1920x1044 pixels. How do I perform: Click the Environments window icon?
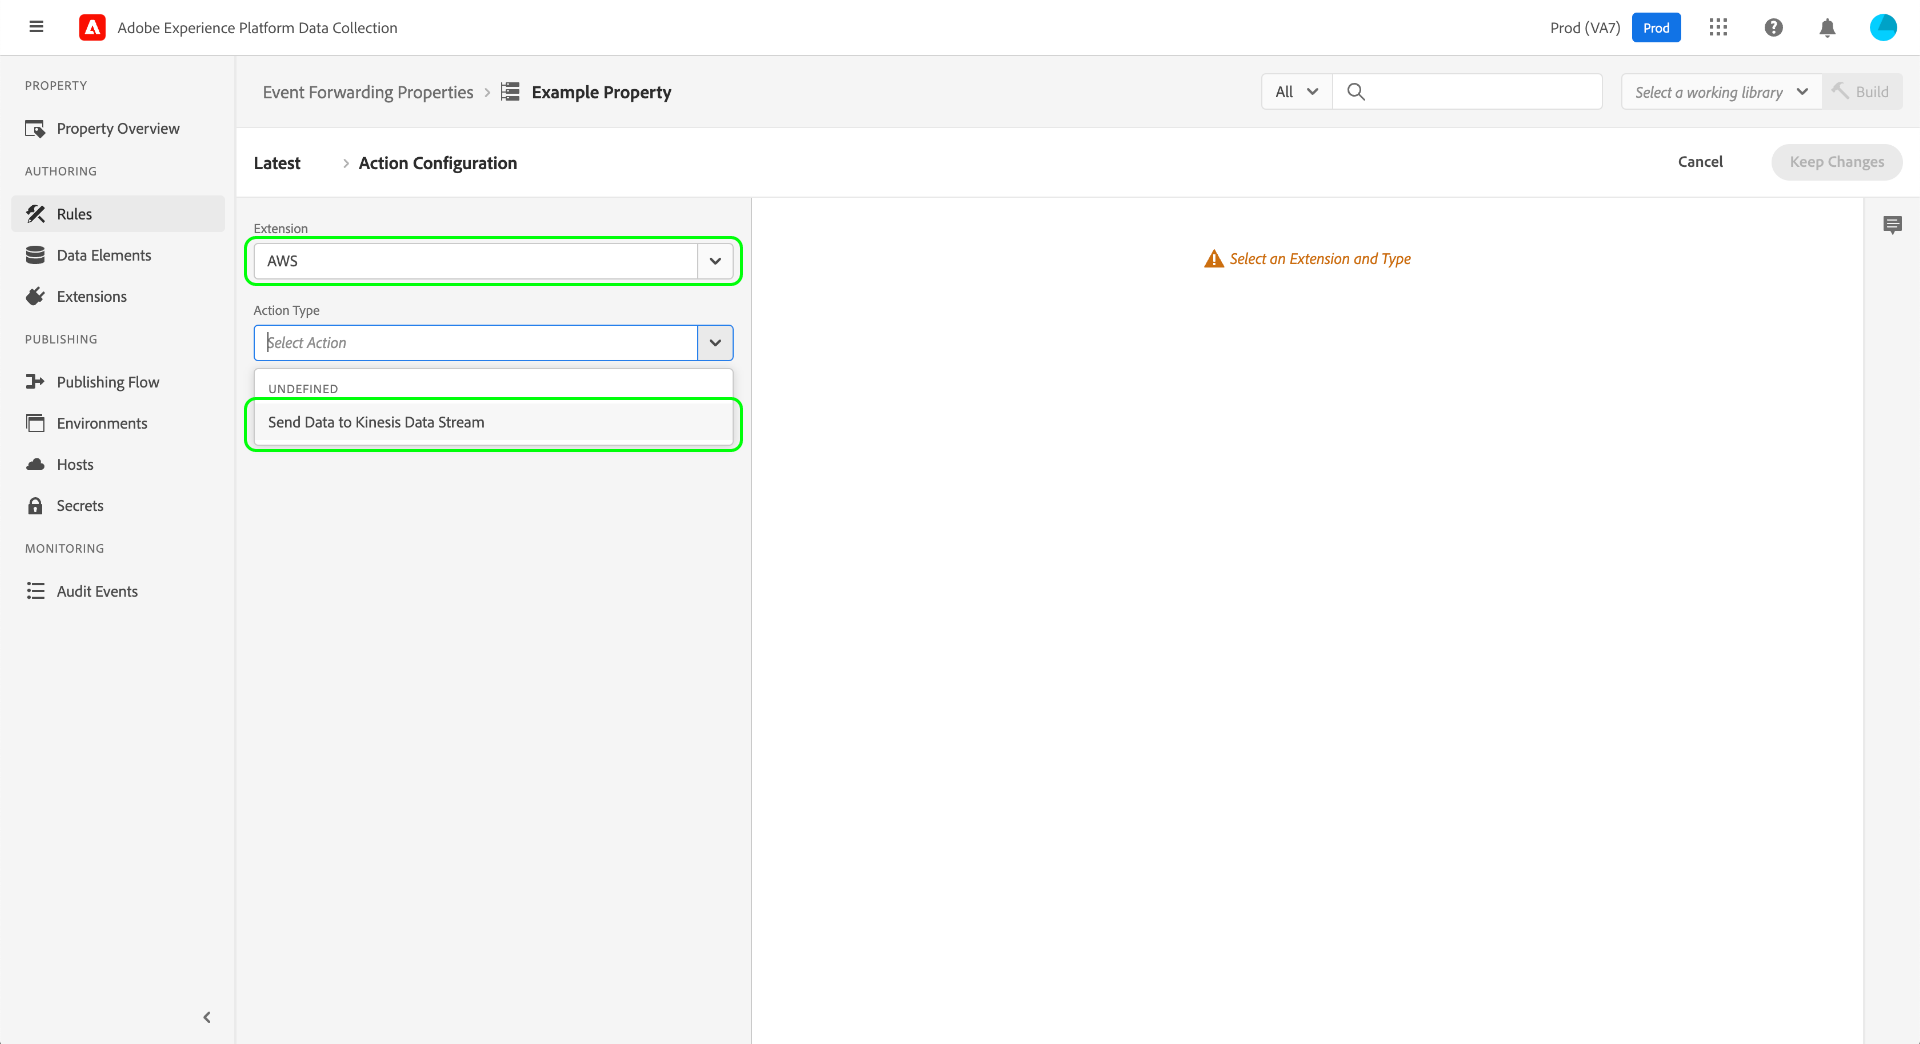pos(35,423)
